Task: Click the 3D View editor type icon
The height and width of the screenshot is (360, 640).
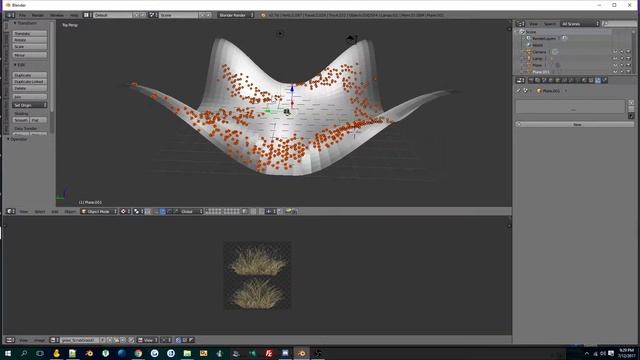Action: click(x=11, y=211)
